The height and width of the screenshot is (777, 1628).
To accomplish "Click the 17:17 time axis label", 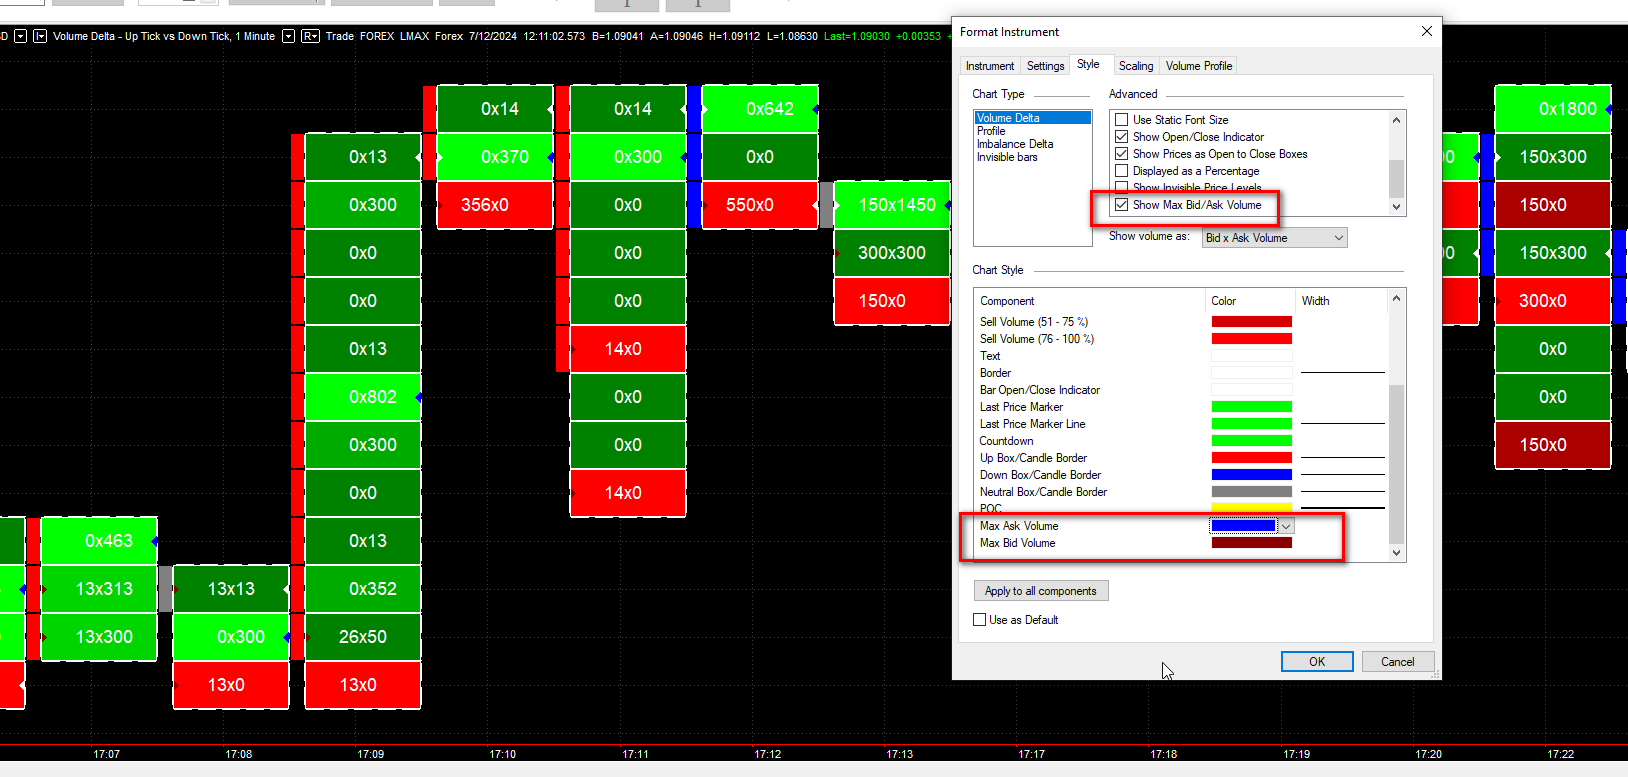I will tap(1031, 754).
